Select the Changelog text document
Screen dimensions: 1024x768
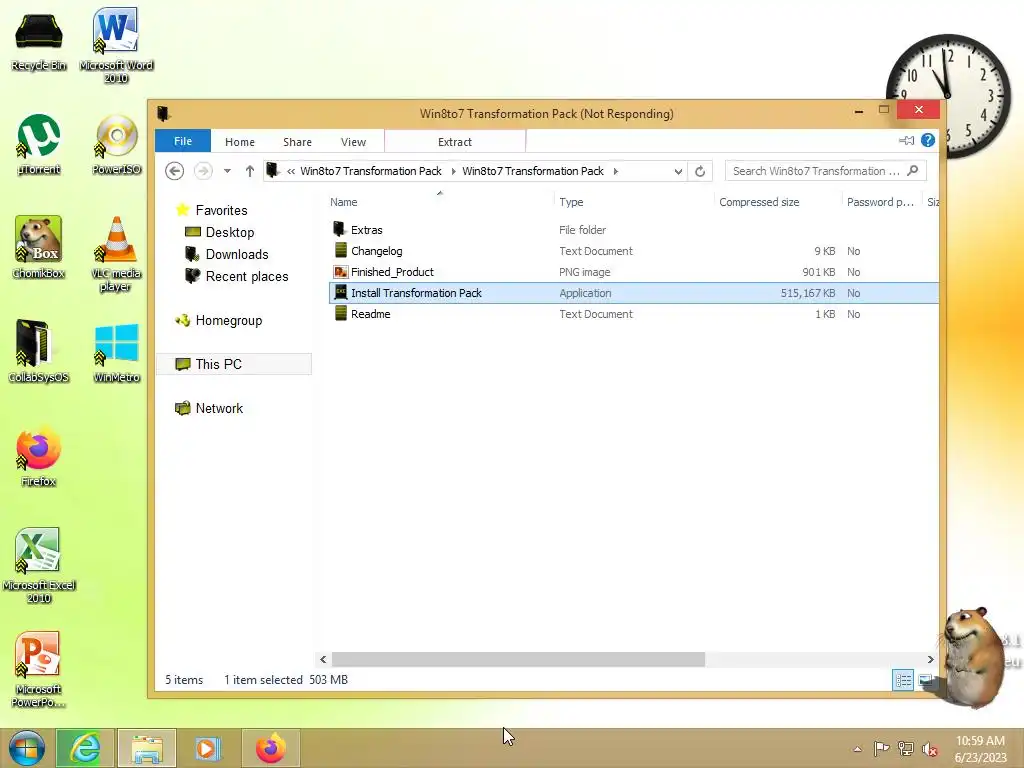[x=633, y=251]
